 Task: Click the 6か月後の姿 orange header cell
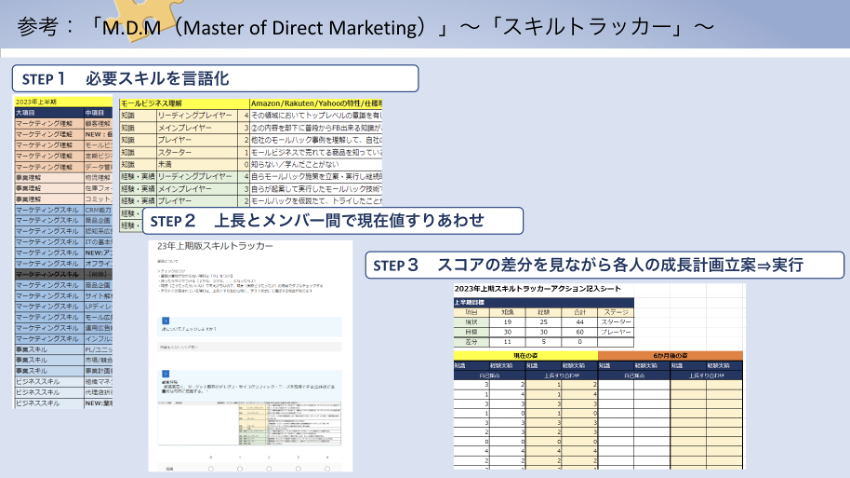click(671, 355)
